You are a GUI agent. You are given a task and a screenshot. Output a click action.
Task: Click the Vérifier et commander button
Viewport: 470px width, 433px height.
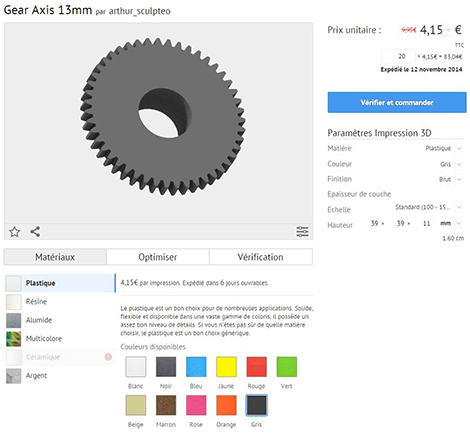[x=397, y=102]
